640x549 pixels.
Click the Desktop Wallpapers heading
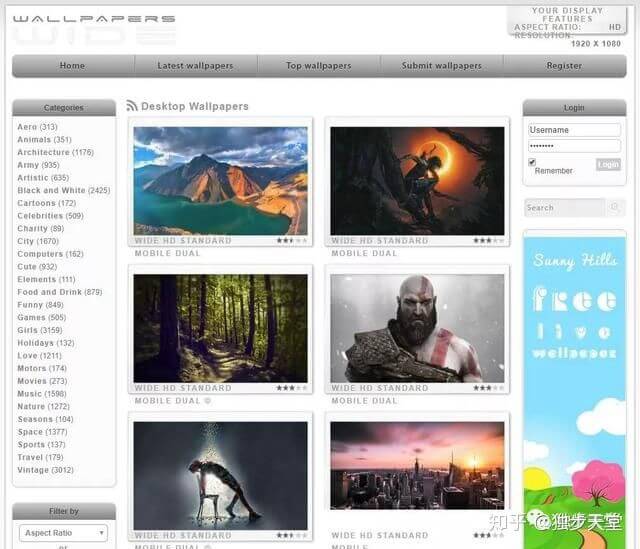(x=195, y=106)
